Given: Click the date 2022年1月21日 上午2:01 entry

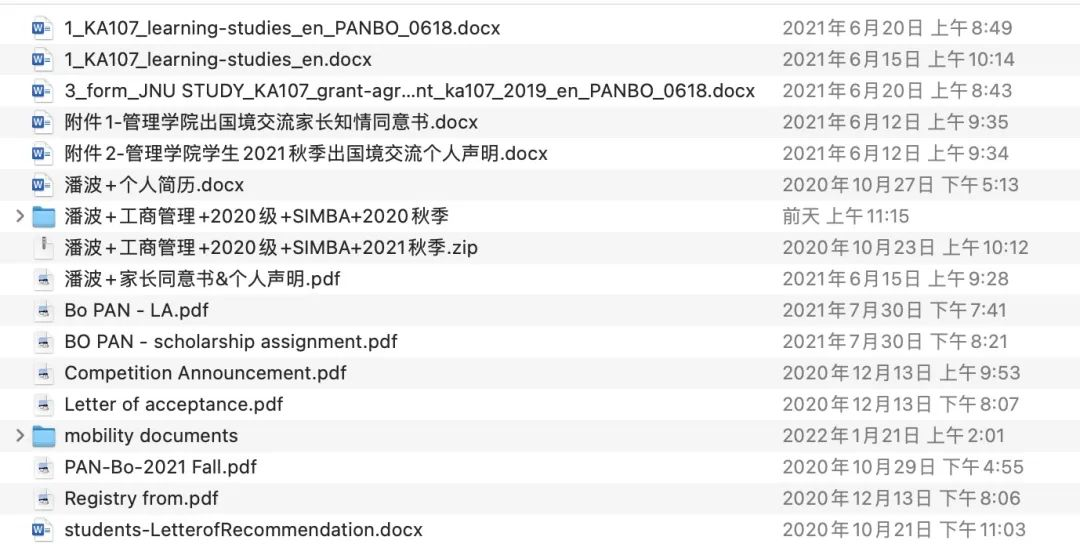Looking at the screenshot, I should pyautogui.click(x=893, y=436).
